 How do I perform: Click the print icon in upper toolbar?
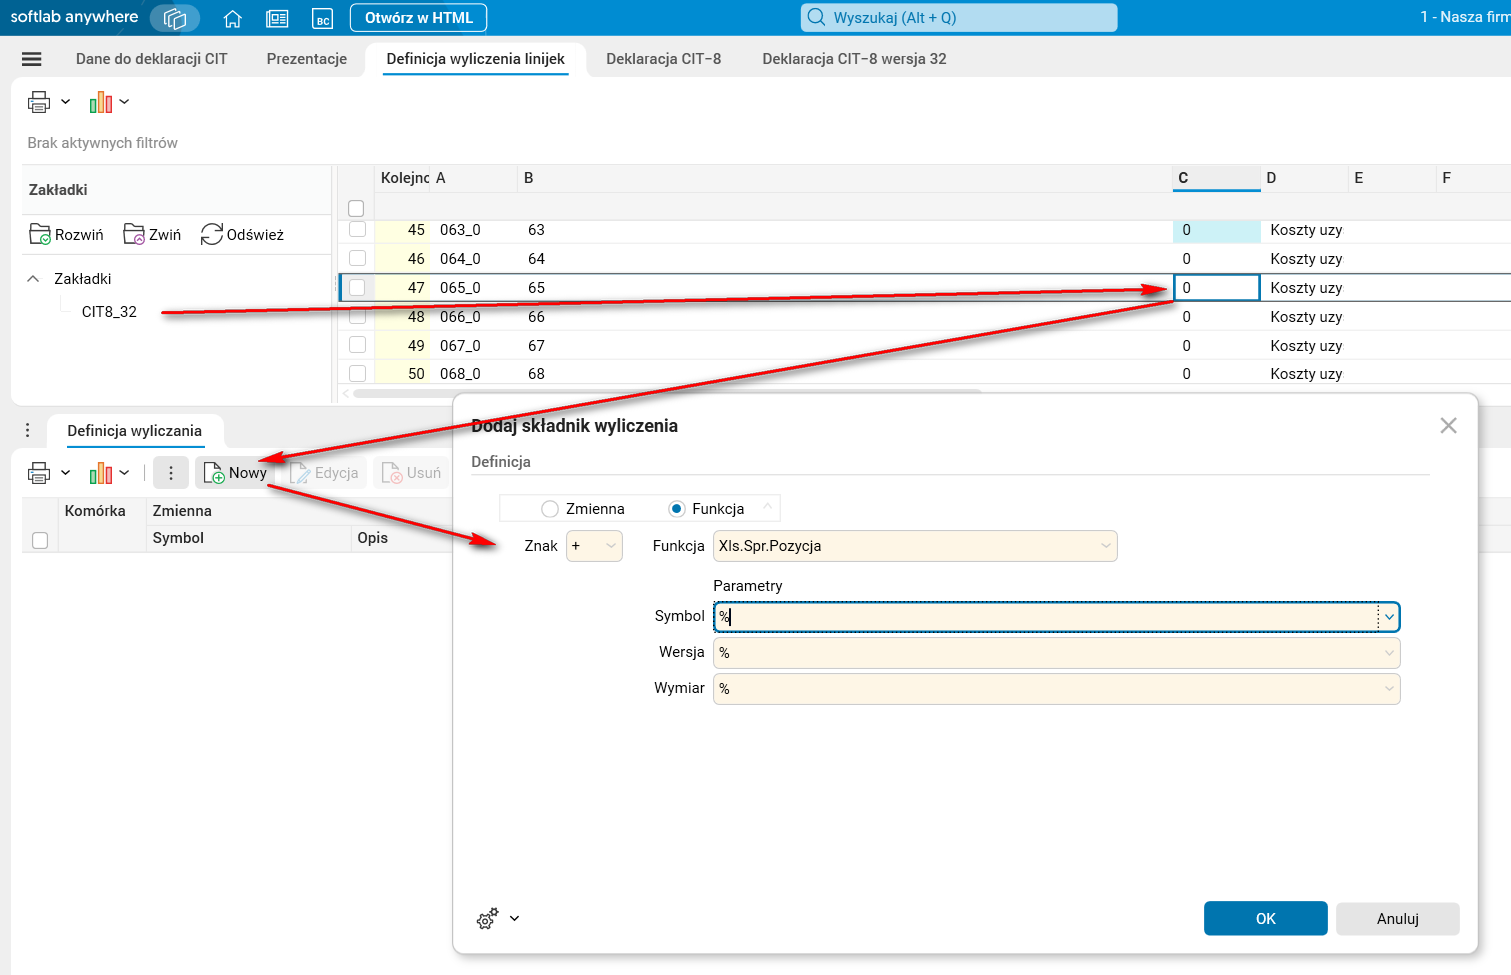click(x=39, y=102)
